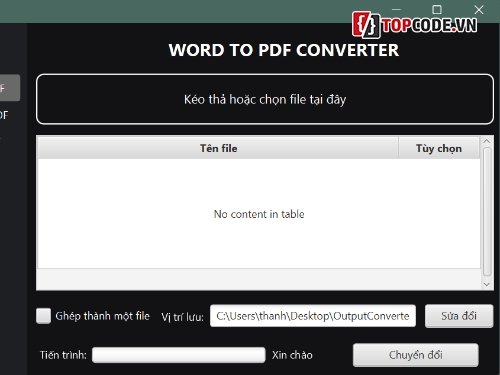Image resolution: width=500 pixels, height=375 pixels.
Task: Click the drop zone 'Kéo thả hoặc chọn file tại đây'
Action: (x=265, y=99)
